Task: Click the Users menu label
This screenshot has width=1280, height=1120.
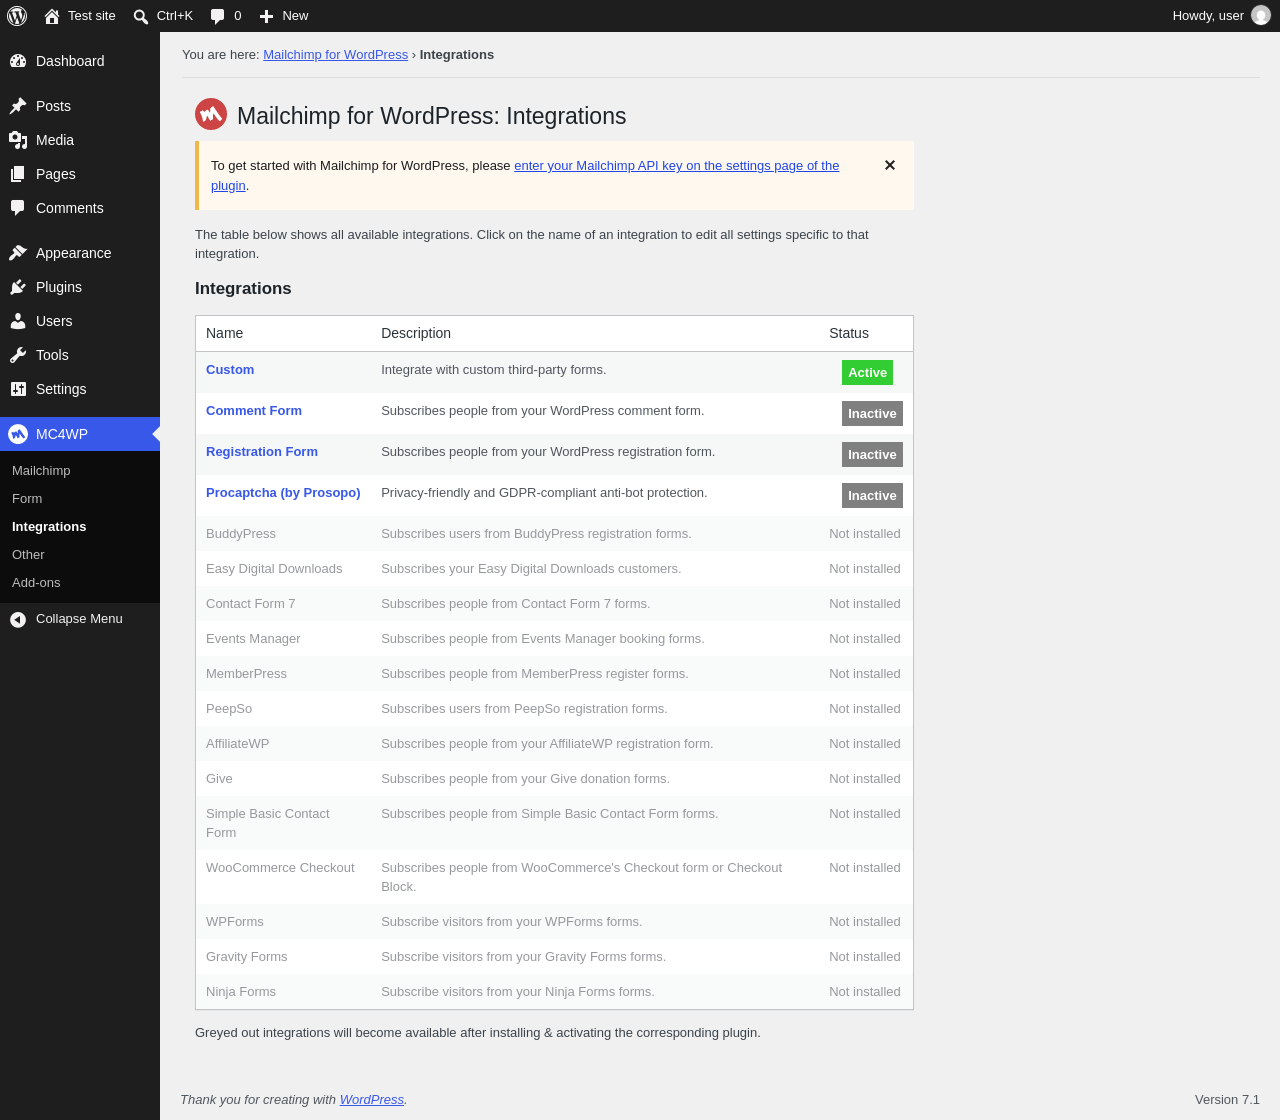Action: [54, 321]
